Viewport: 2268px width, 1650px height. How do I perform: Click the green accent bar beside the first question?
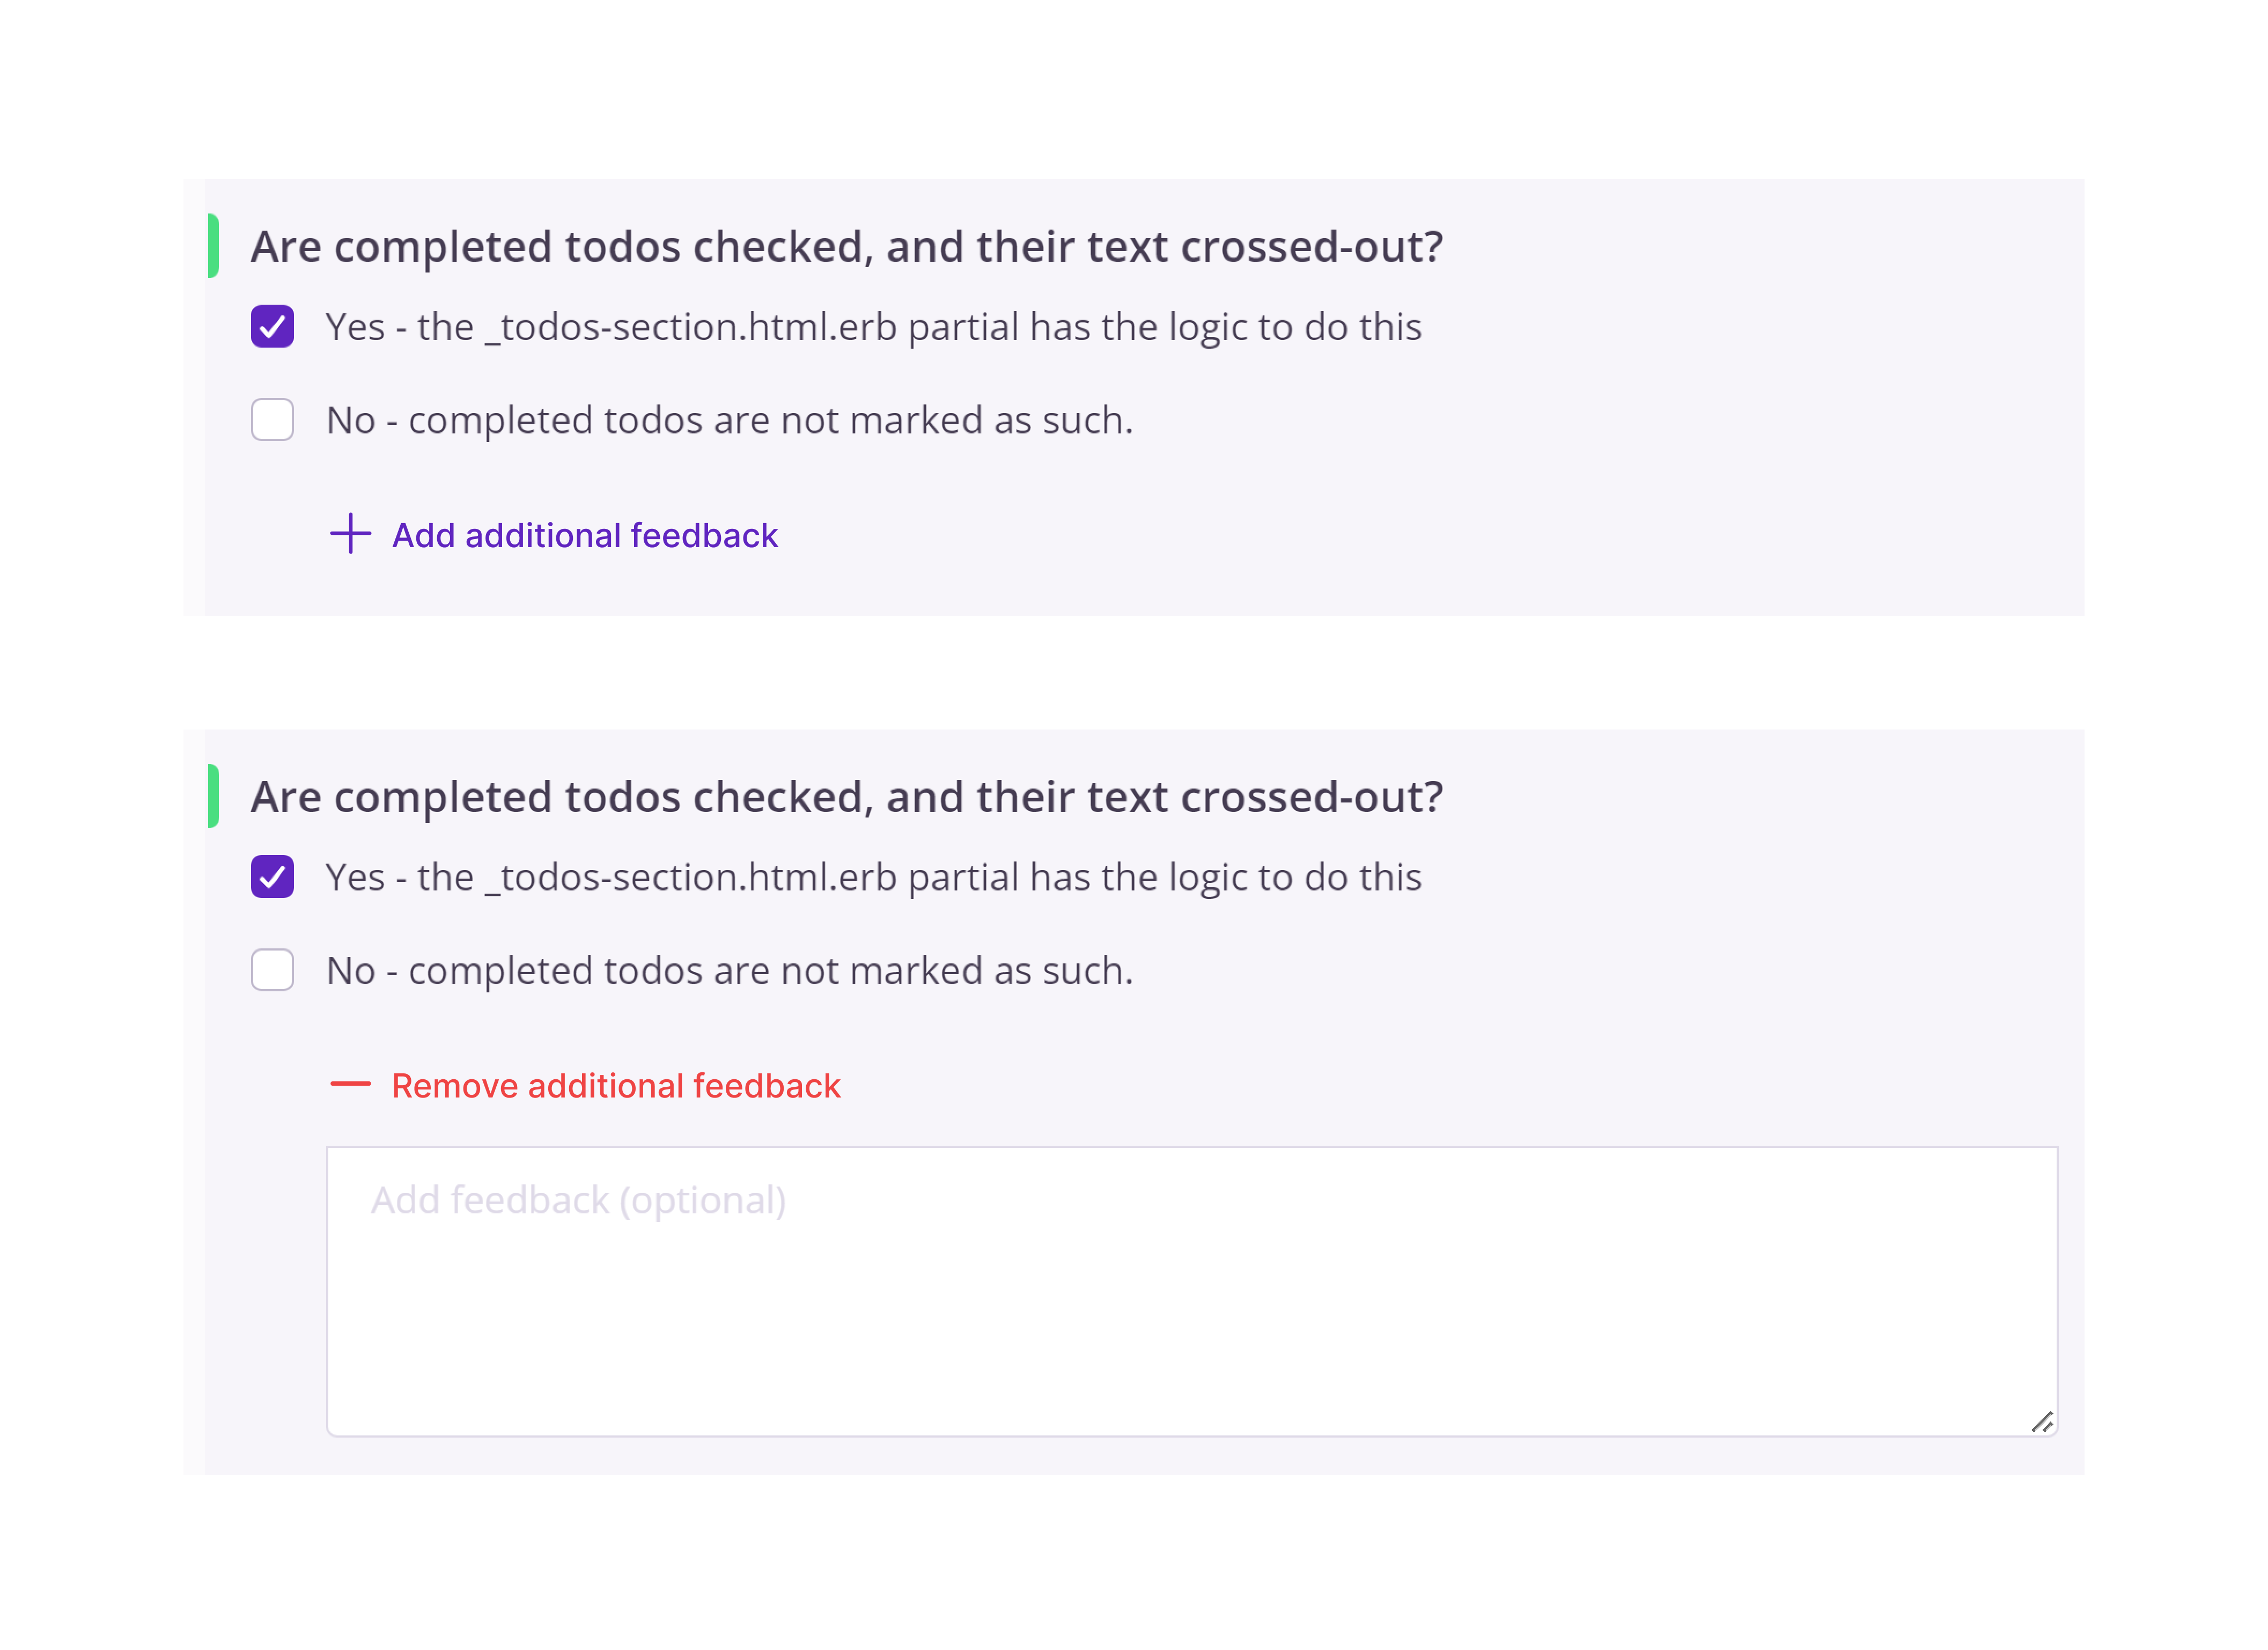click(214, 246)
